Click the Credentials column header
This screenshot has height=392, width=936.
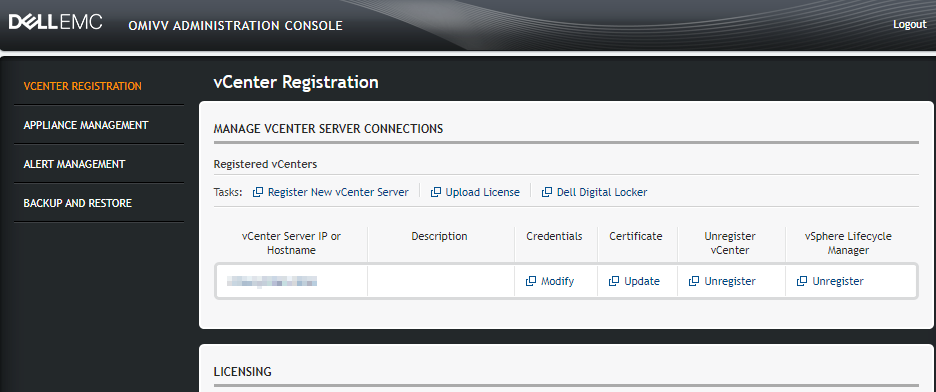point(554,236)
